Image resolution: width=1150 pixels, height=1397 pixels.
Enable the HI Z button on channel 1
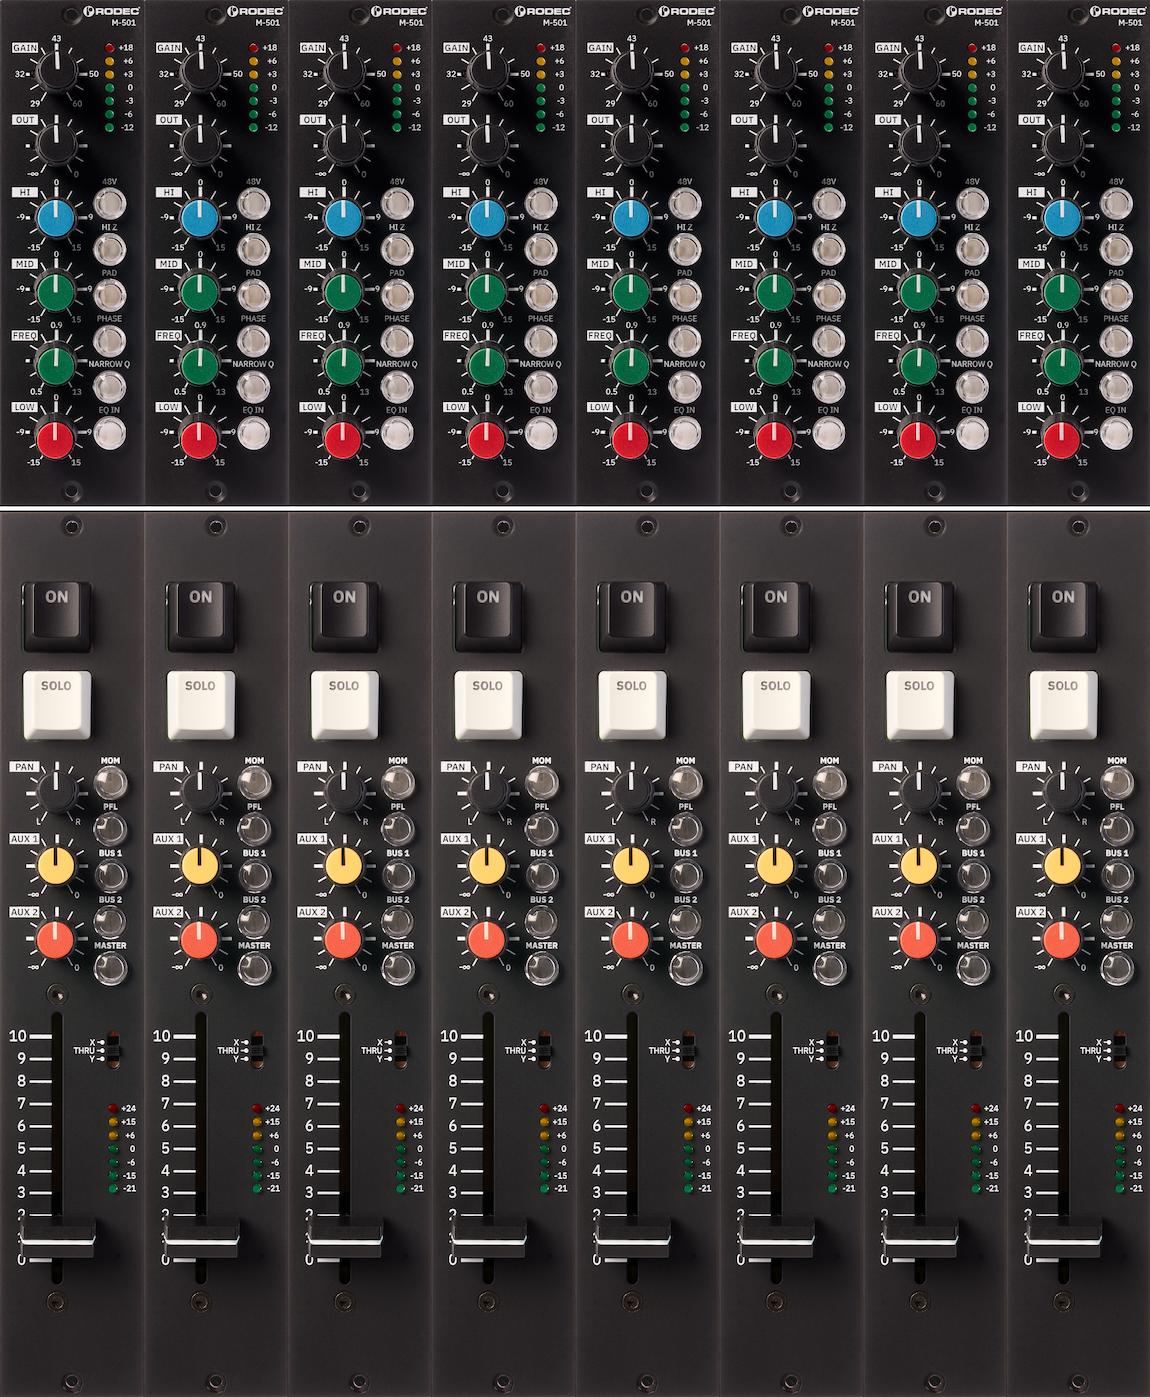pyautogui.click(x=110, y=250)
